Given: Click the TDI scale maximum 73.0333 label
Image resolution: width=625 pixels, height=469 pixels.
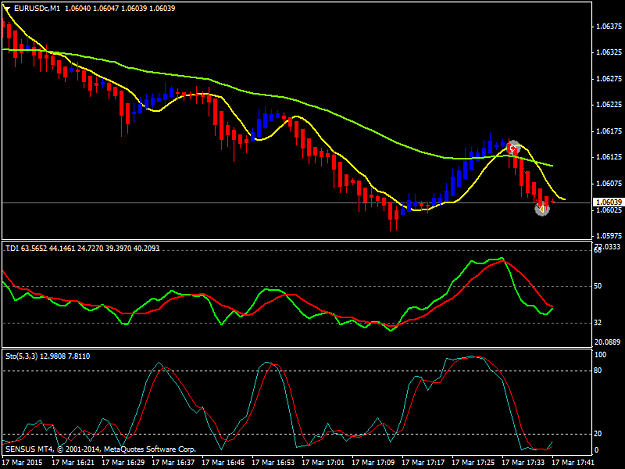Looking at the screenshot, I should (x=607, y=247).
